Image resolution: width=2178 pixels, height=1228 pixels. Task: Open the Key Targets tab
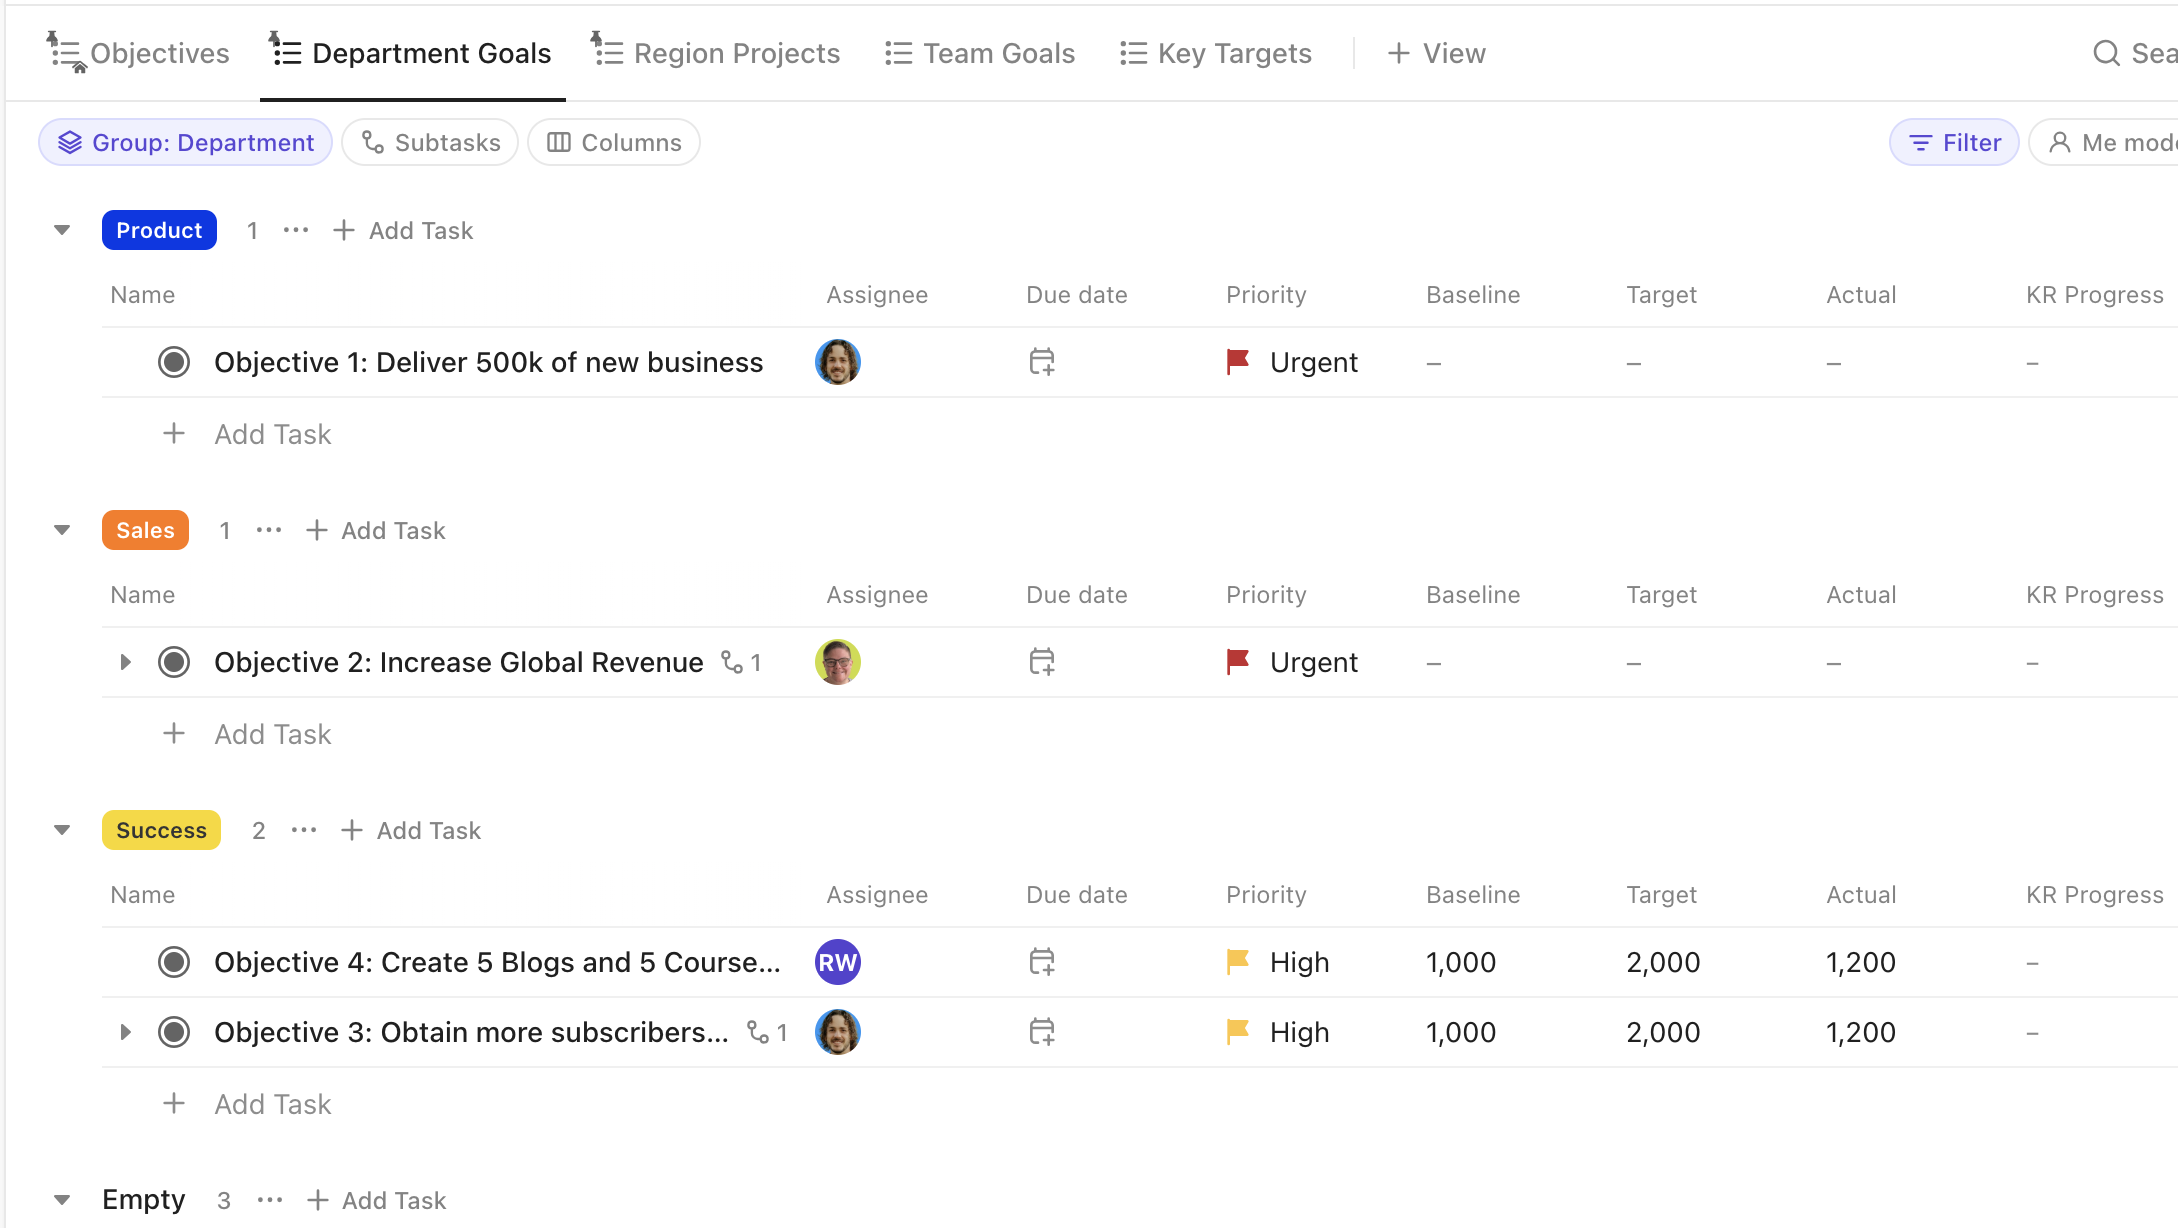pos(1216,53)
